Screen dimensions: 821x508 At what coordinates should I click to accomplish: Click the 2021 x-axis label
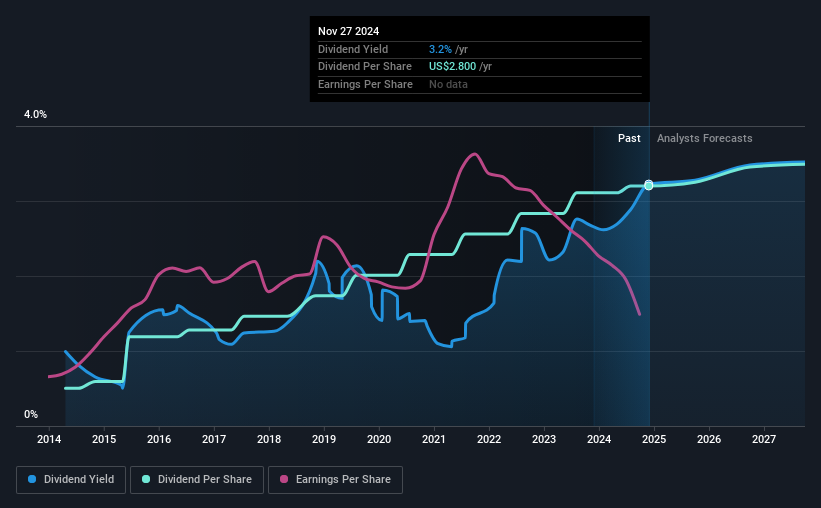tap(434, 439)
